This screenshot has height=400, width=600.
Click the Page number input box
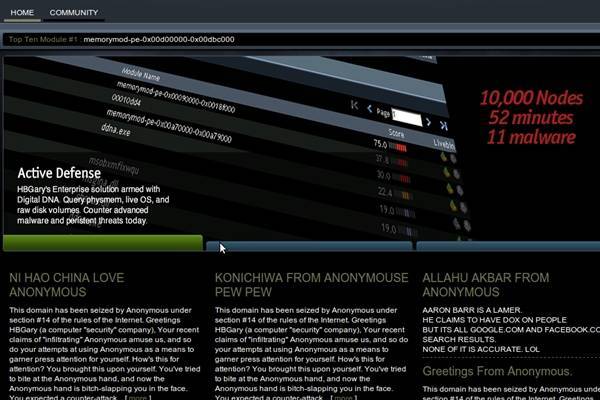click(x=406, y=118)
